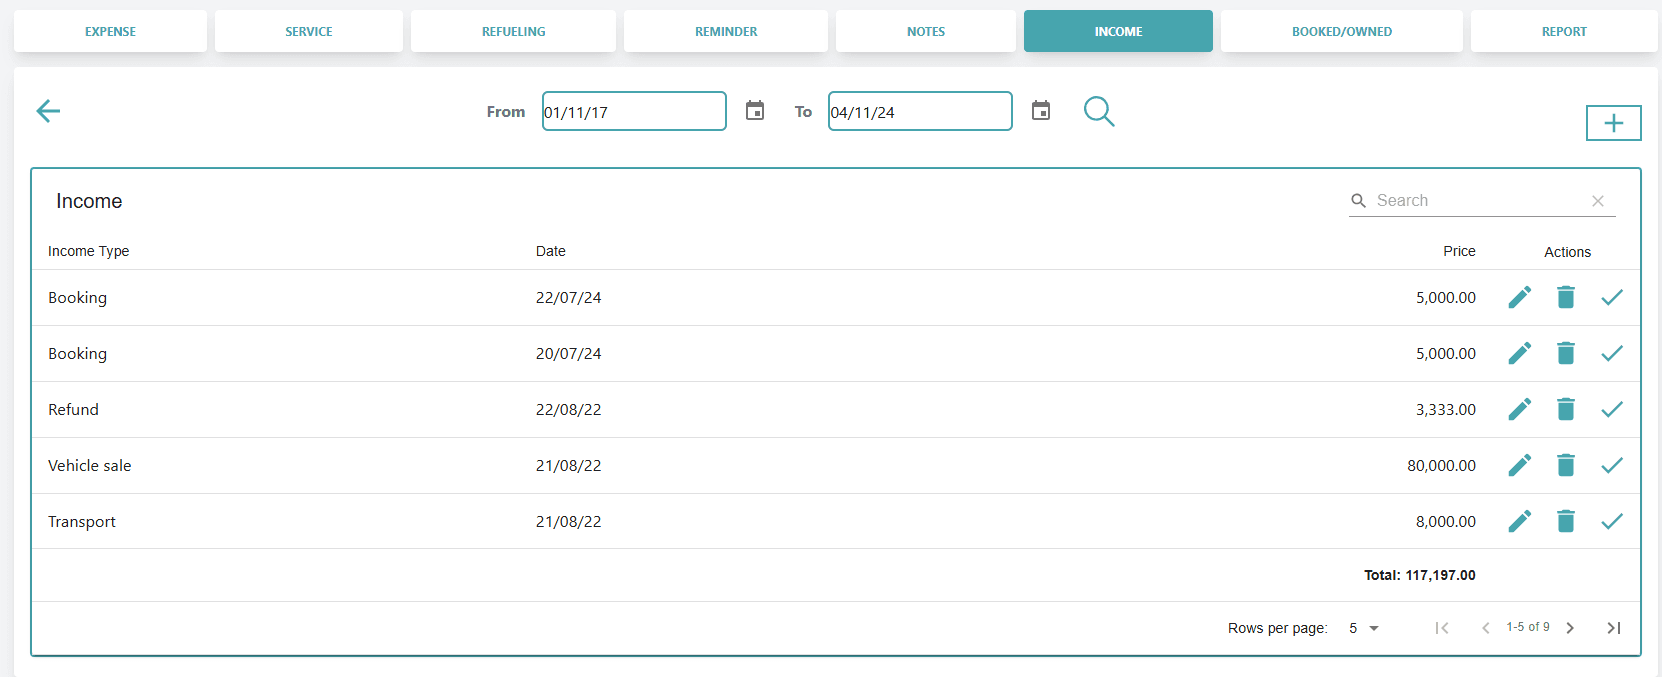Click the back arrow icon

pyautogui.click(x=48, y=111)
